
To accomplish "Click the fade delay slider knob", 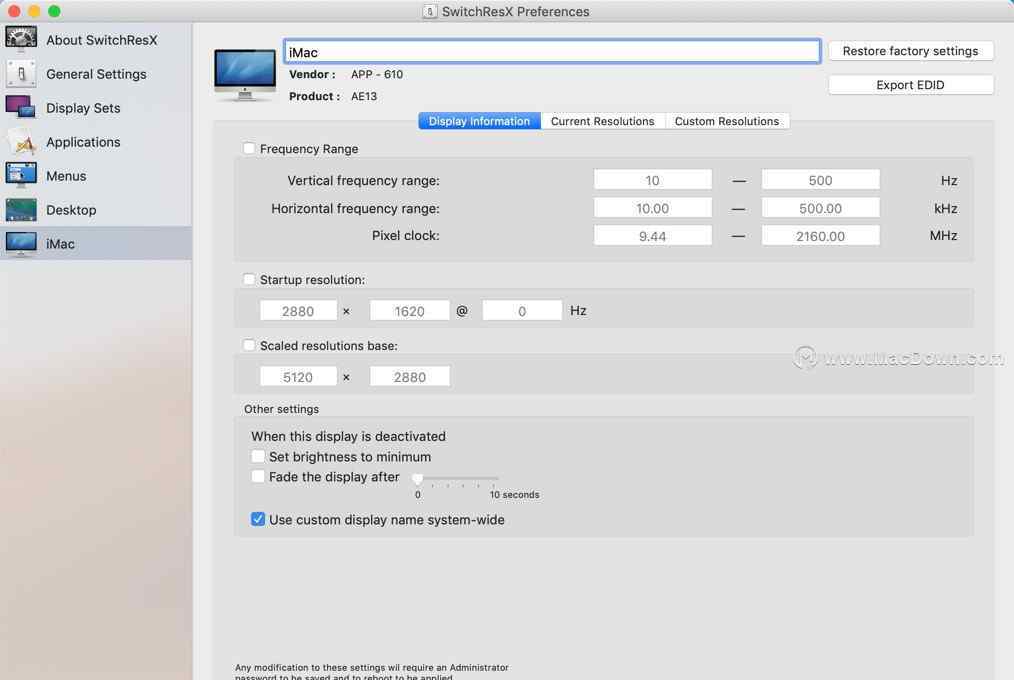I will (418, 478).
